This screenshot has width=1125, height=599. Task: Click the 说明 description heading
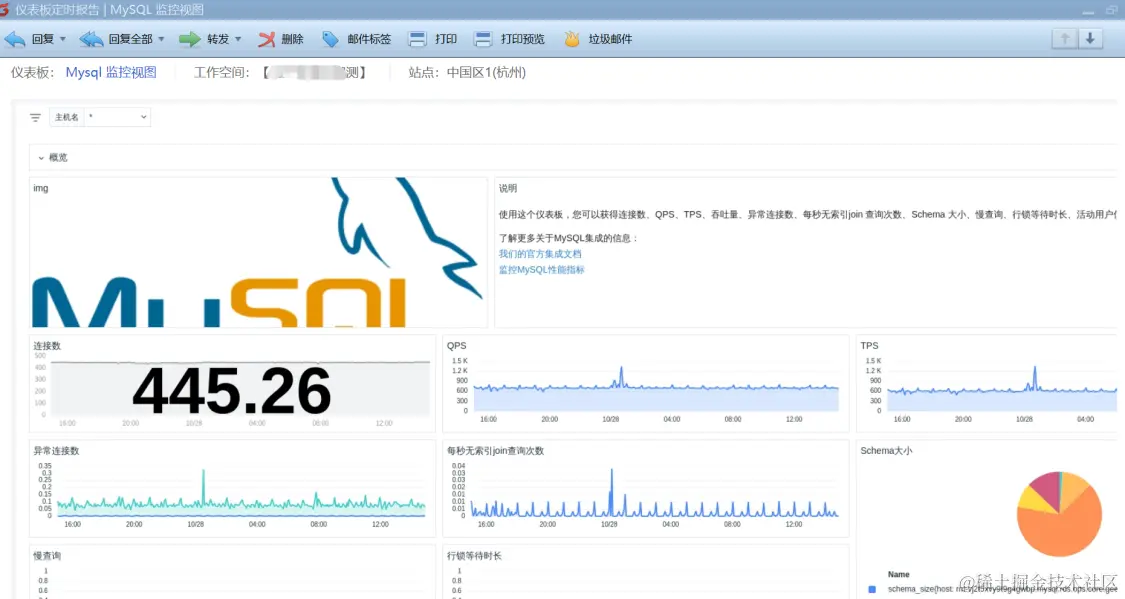pyautogui.click(x=508, y=189)
